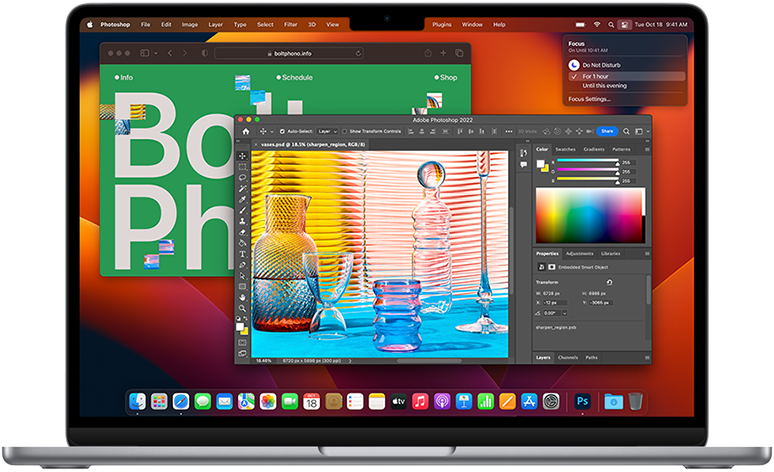
Task: Select the Rectangular Marquee tool
Action: [242, 167]
